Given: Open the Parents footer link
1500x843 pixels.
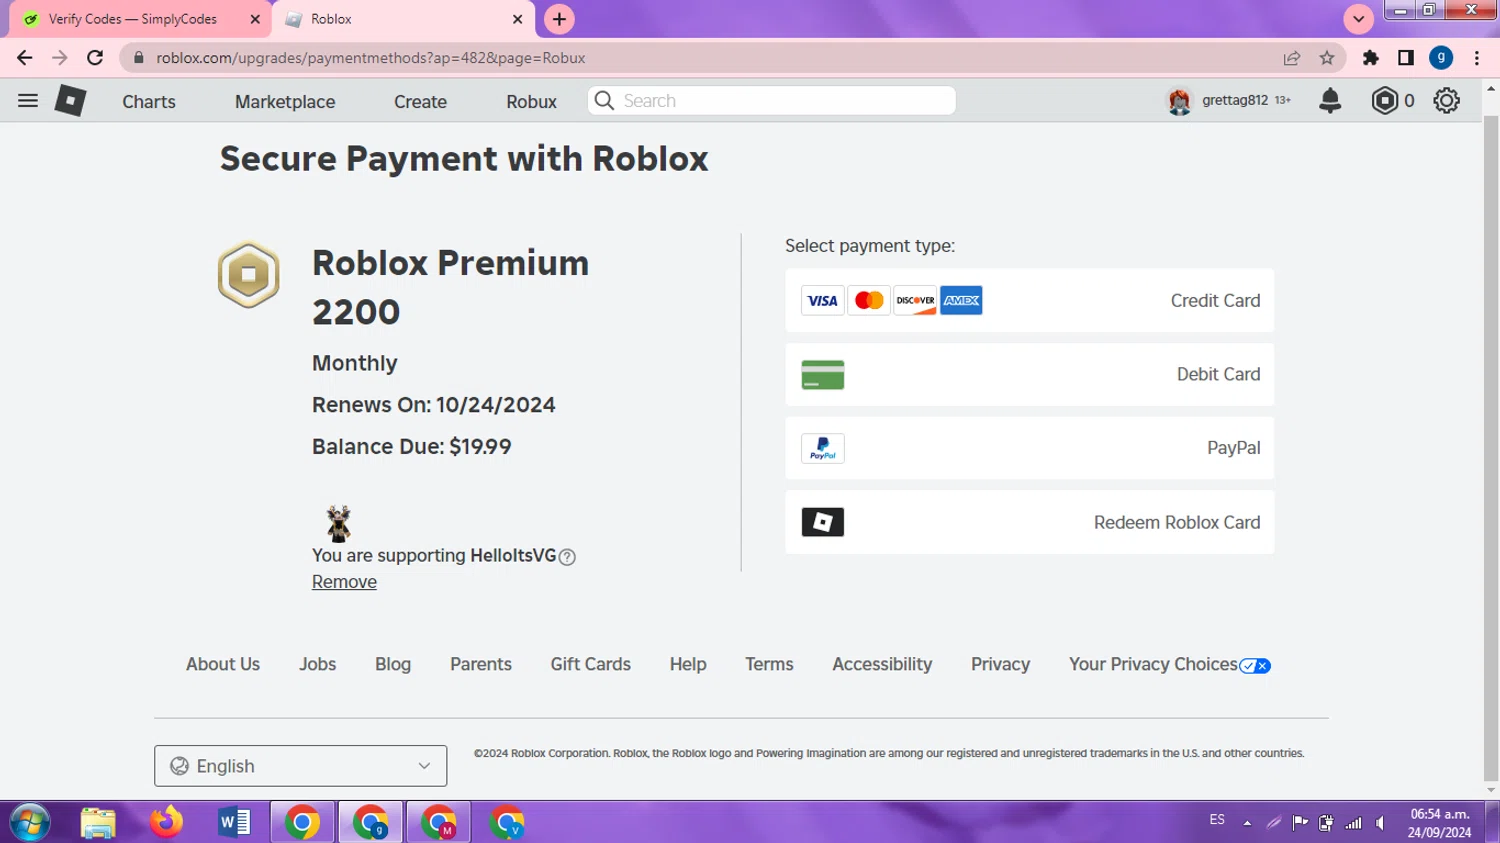Looking at the screenshot, I should (481, 665).
